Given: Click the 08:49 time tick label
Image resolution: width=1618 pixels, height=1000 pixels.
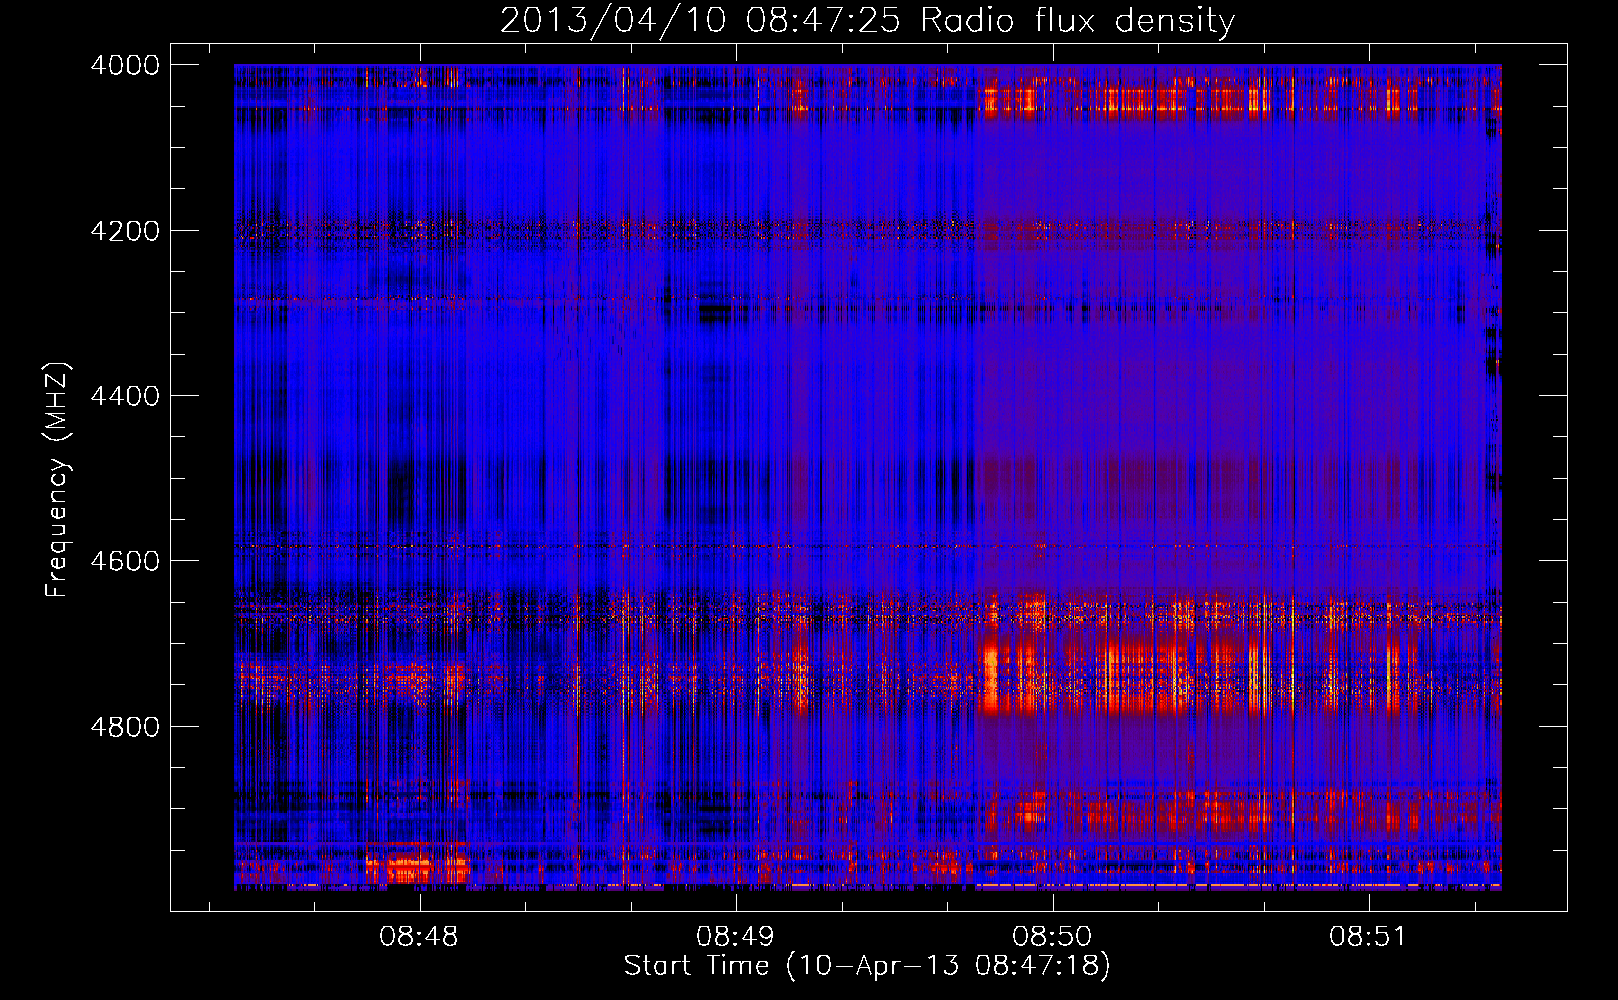Looking at the screenshot, I should coord(736,937).
